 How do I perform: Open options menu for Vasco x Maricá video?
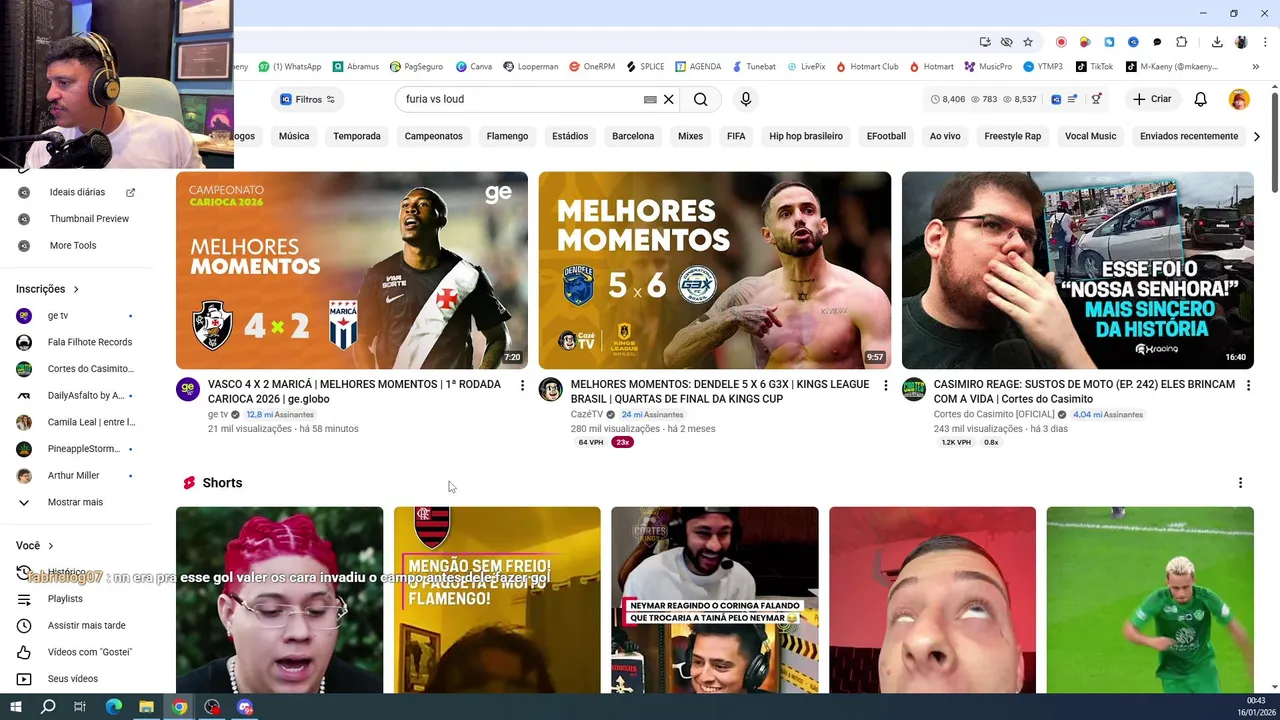pos(522,385)
